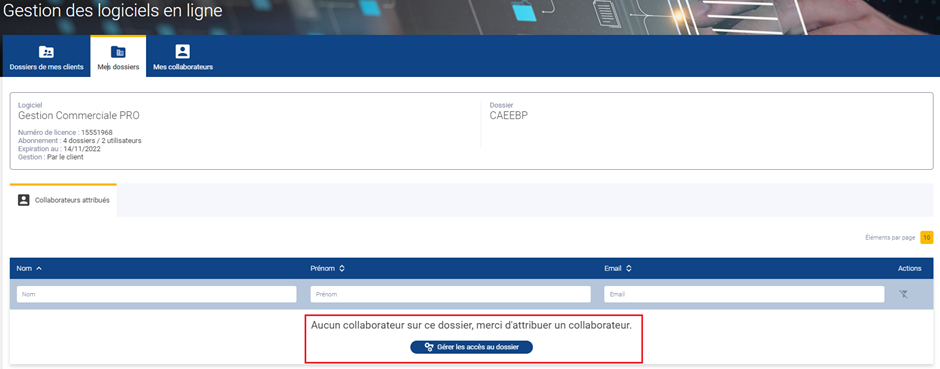940x369 pixels.
Task: Click the person icon beside Collaborateurs attribués
Action: point(23,200)
